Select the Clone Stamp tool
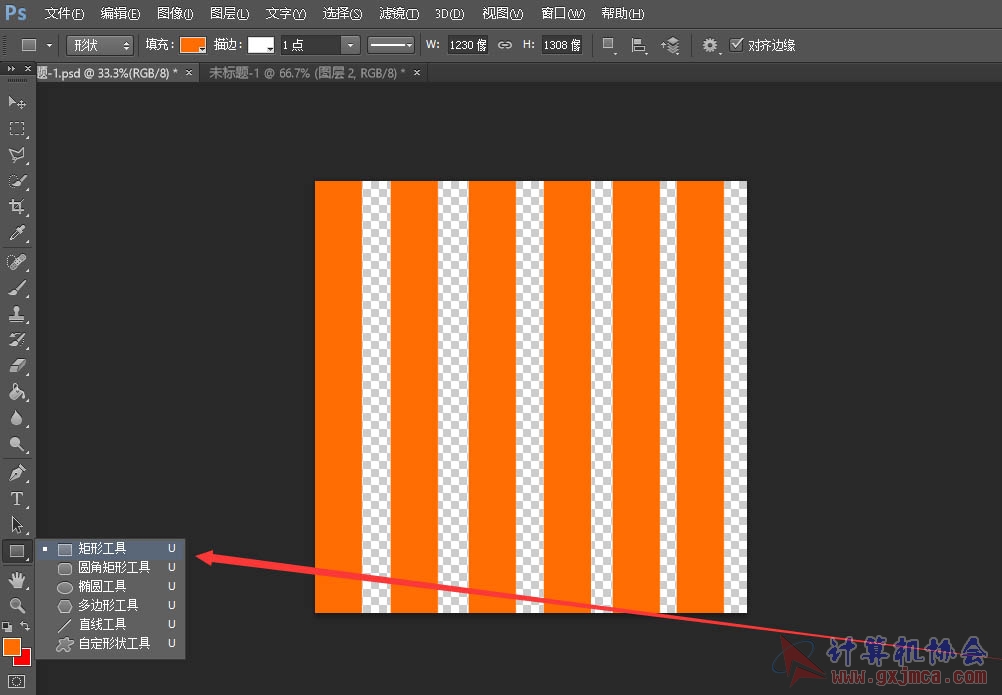Viewport: 1002px width, 695px height. pos(17,314)
